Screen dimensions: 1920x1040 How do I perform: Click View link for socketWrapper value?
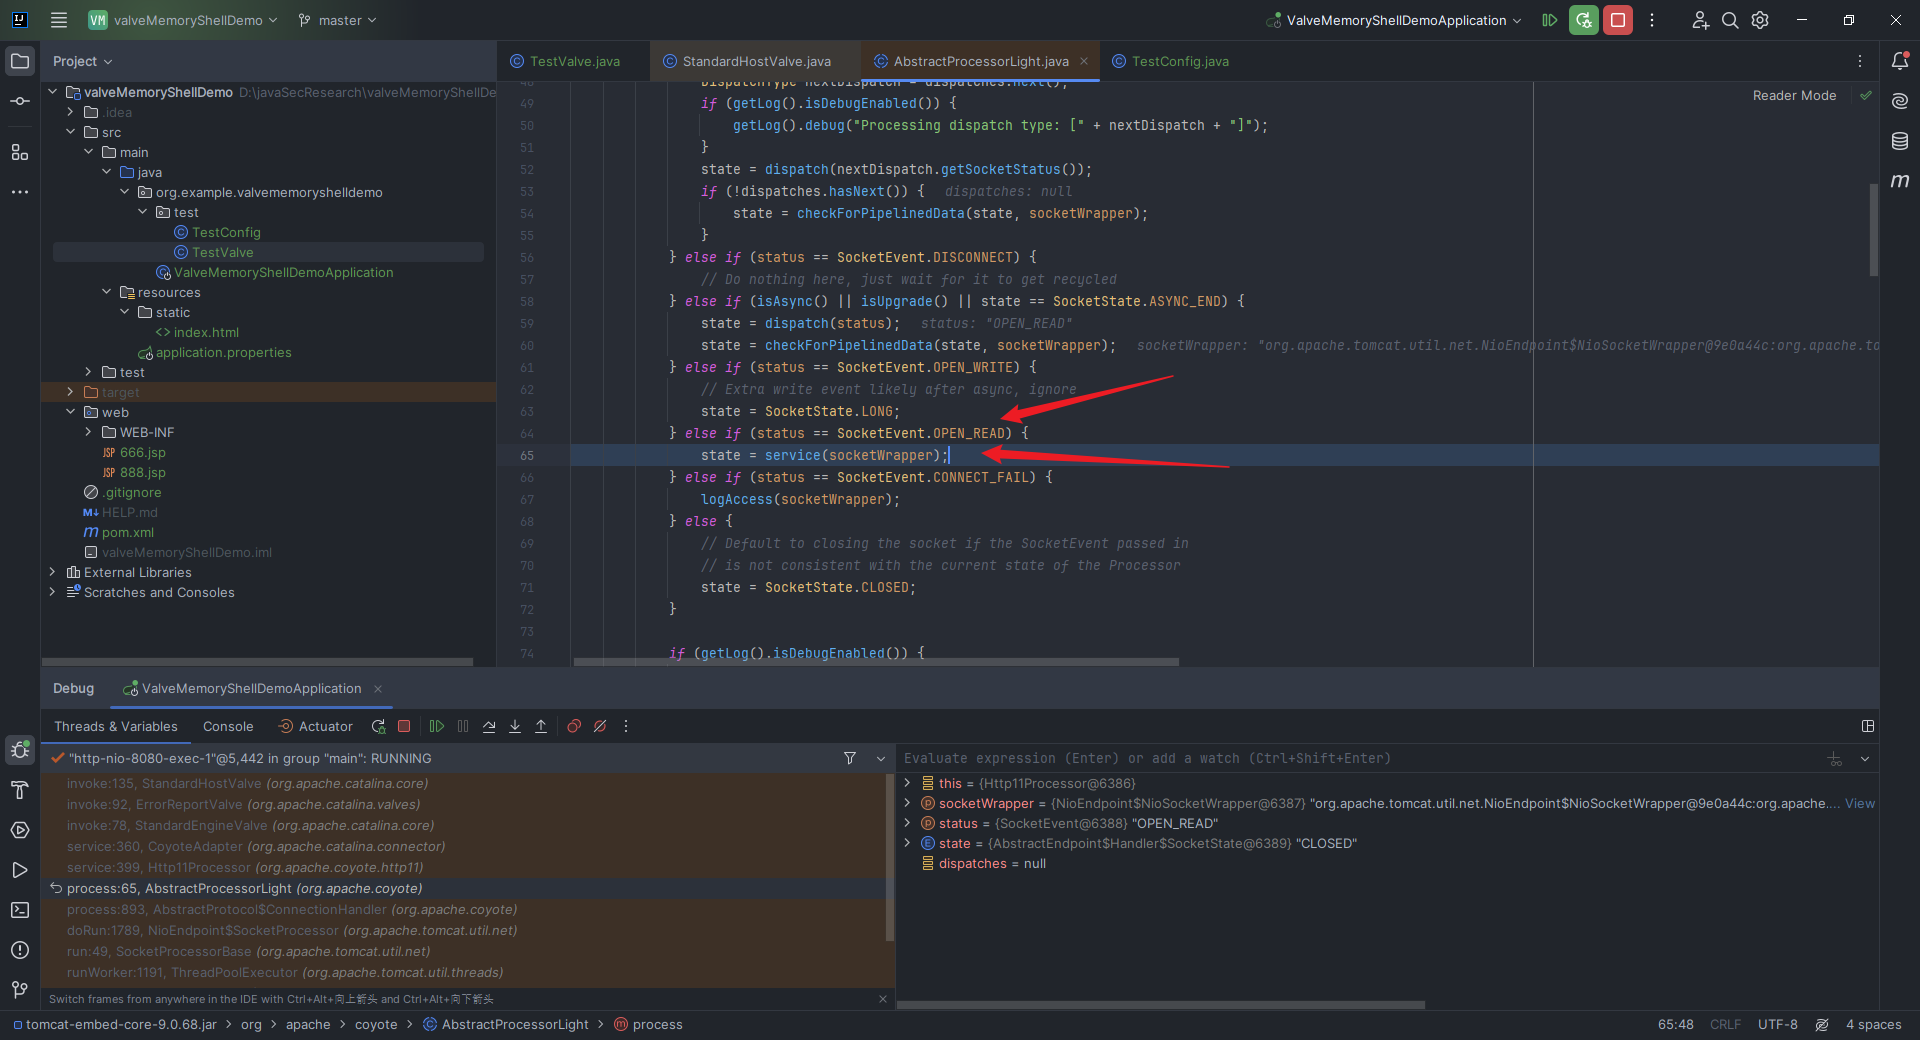click(x=1860, y=804)
